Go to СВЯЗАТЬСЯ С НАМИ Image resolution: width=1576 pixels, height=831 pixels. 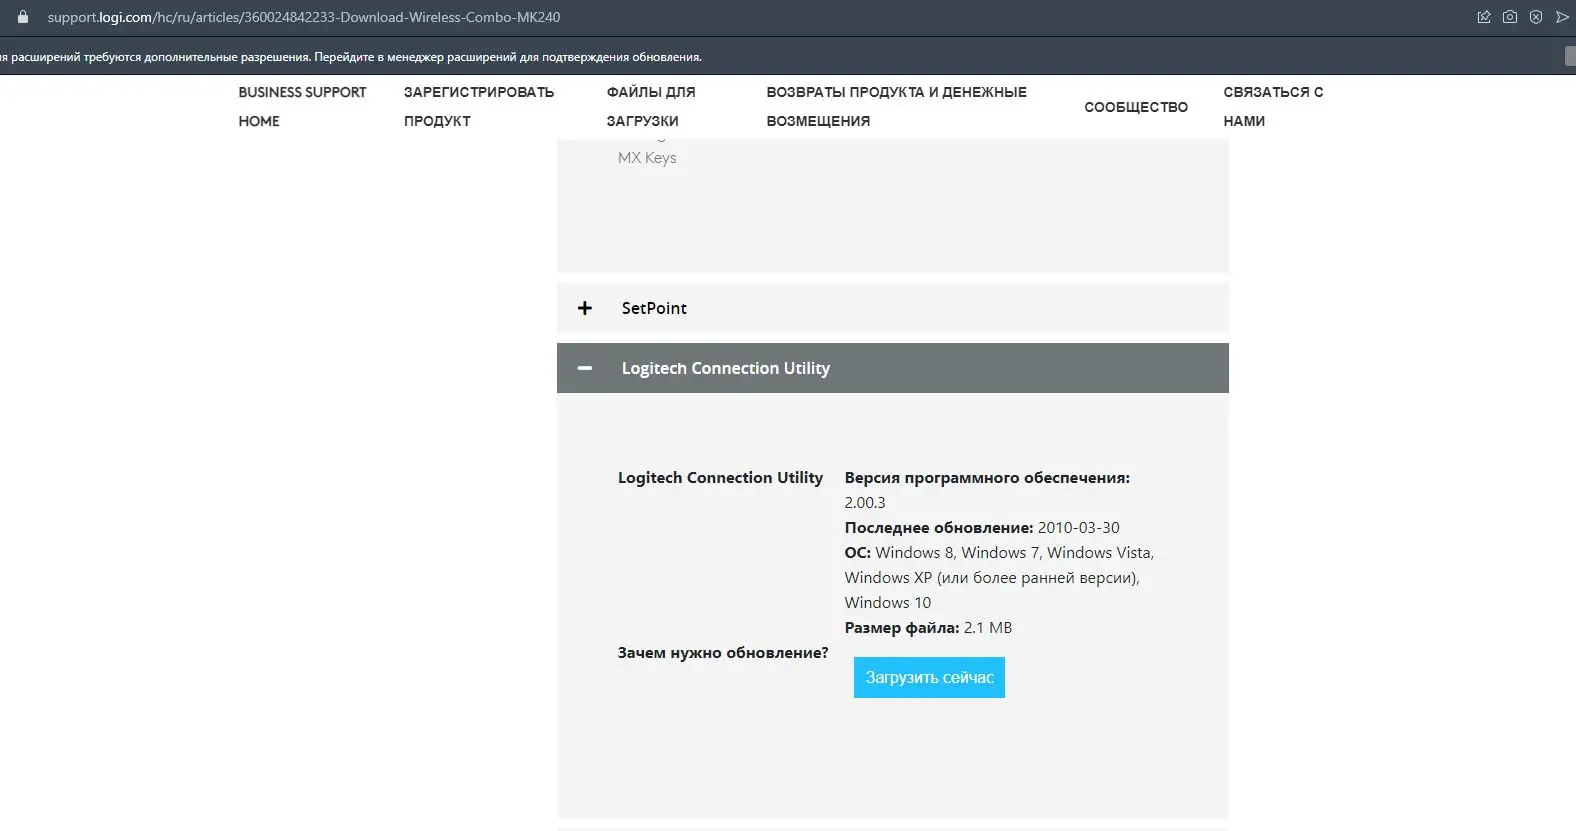pos(1273,106)
